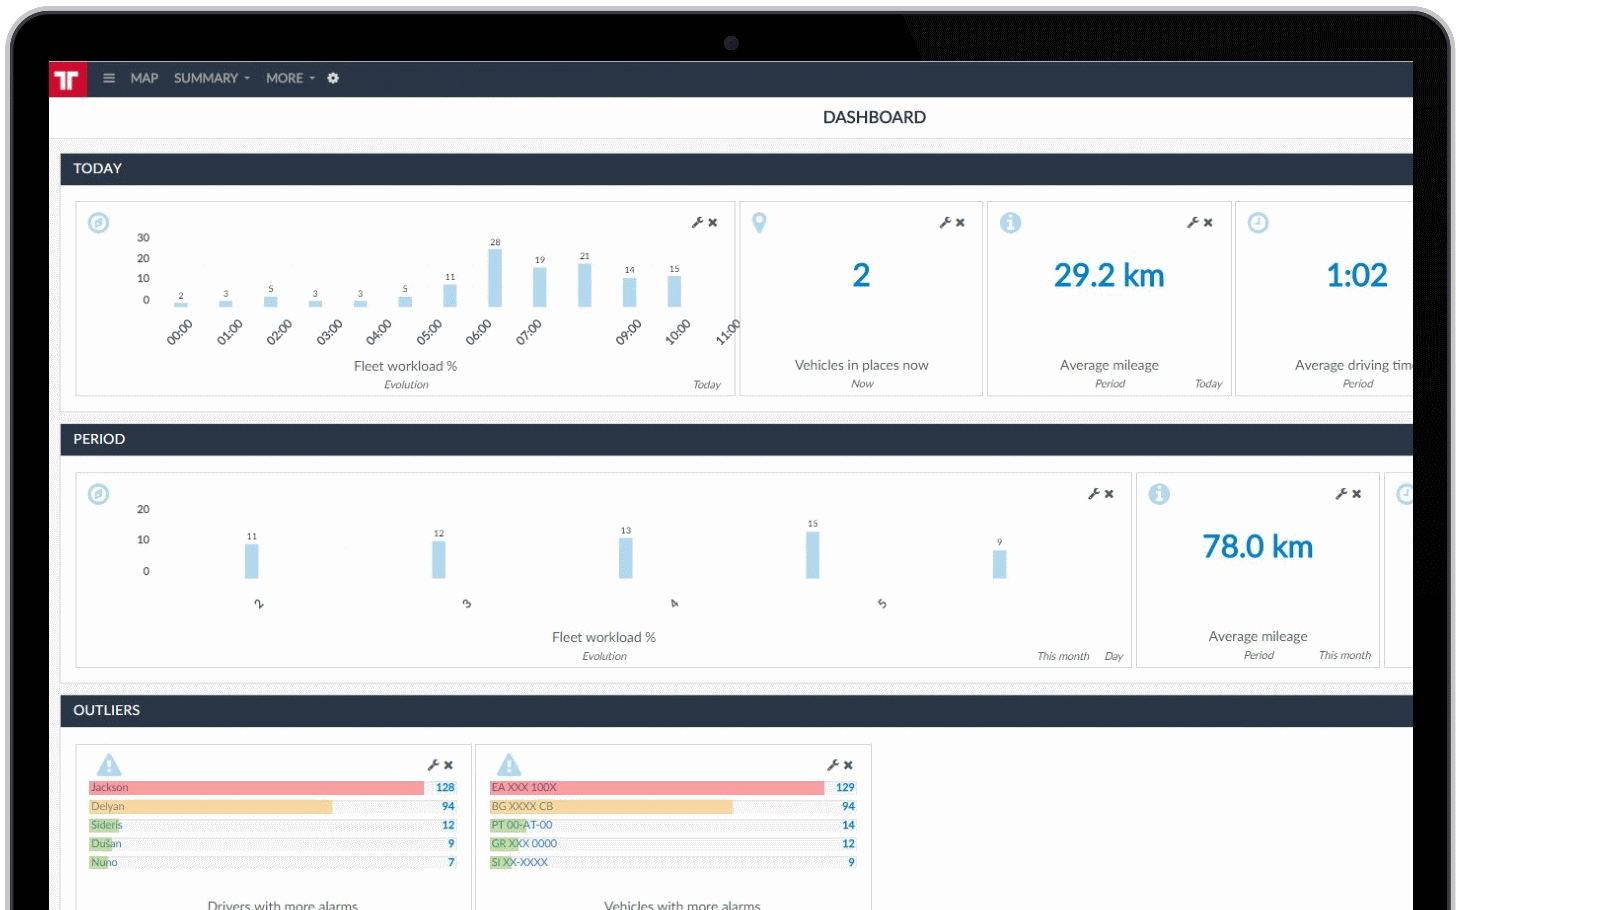
Task: Click the 06:00 bar showing 28 percent
Action: (x=495, y=278)
